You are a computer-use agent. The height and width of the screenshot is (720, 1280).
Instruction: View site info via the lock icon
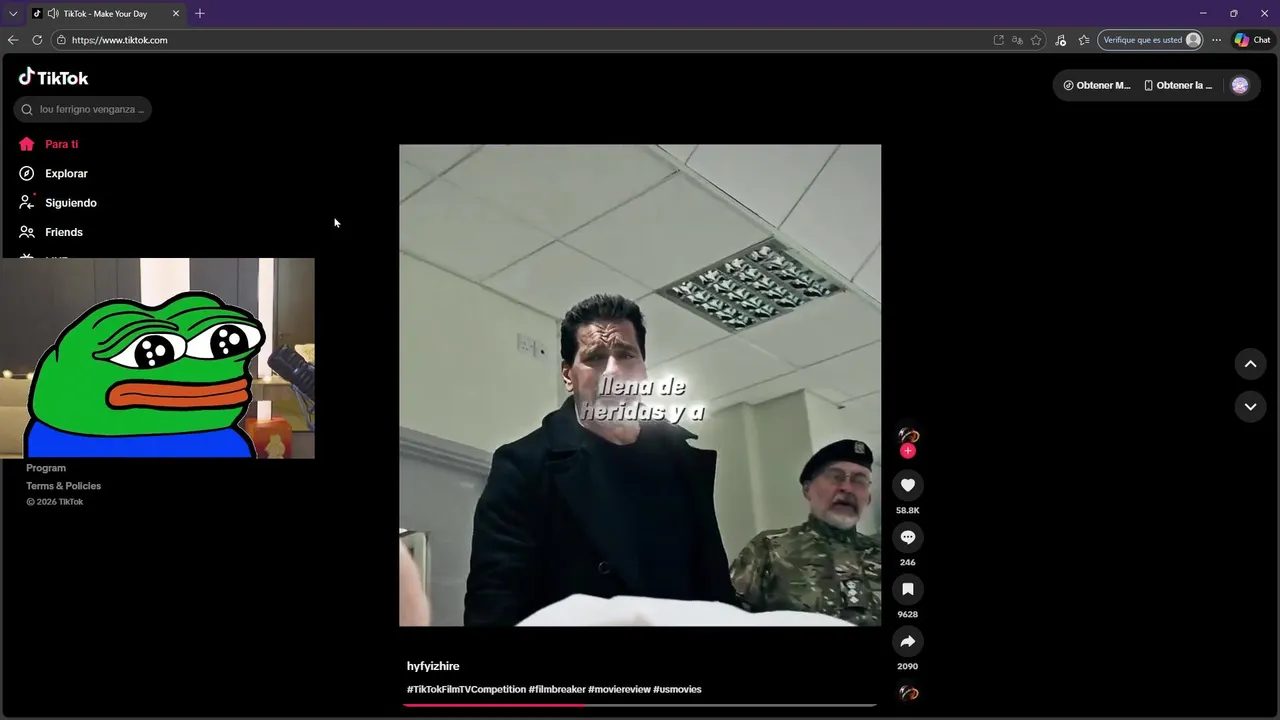pos(61,40)
